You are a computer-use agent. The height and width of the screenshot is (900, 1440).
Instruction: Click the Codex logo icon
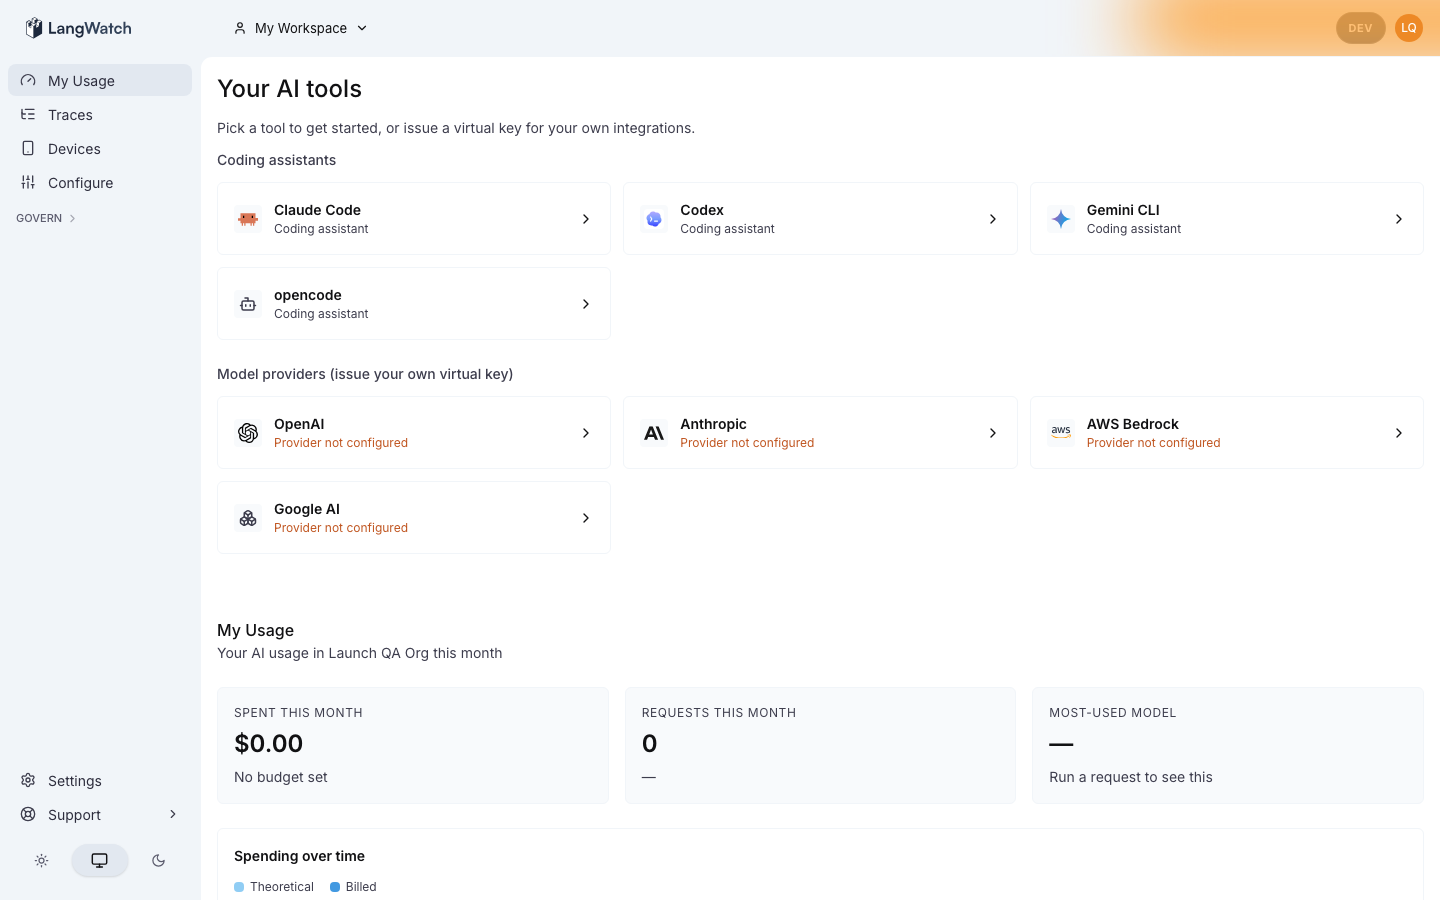pos(654,219)
